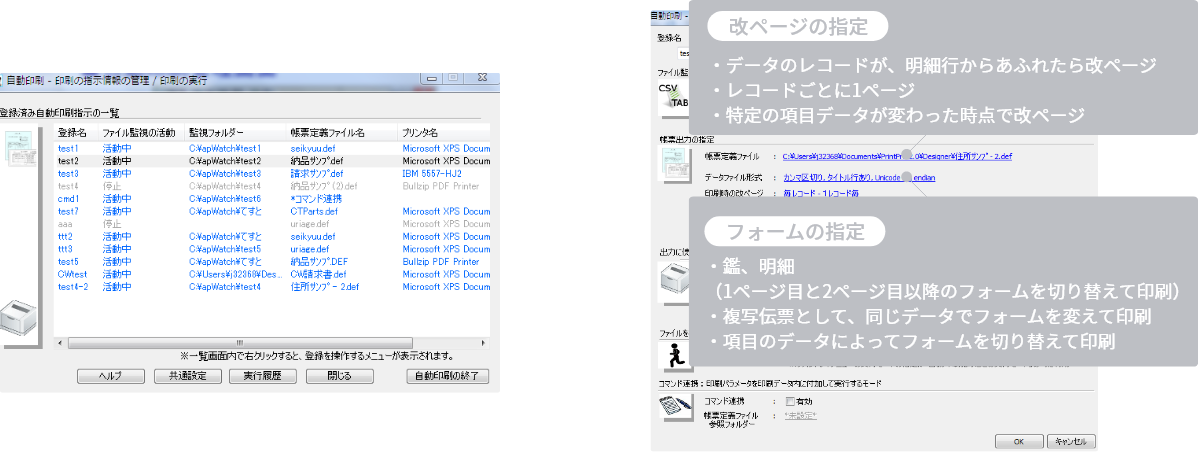Select the test2 row in the list
Image resolution: width=1198 pixels, height=452 pixels.
point(69,160)
